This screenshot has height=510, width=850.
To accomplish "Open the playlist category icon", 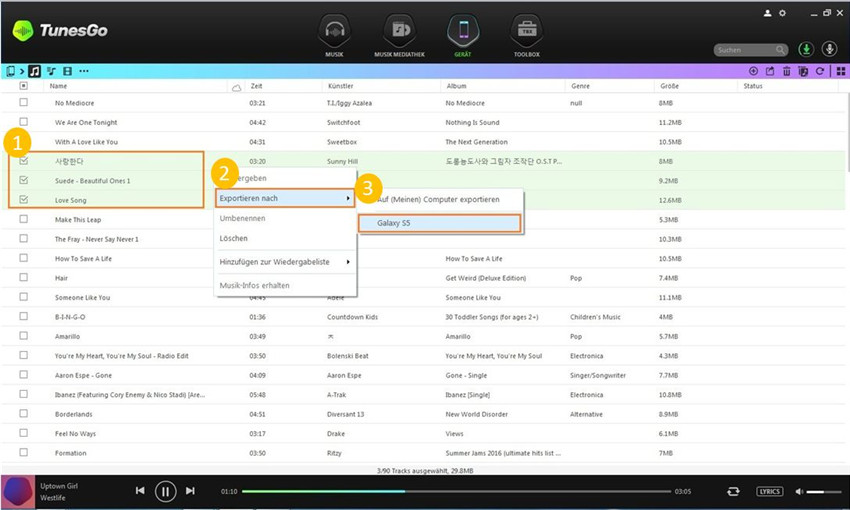I will tap(51, 71).
